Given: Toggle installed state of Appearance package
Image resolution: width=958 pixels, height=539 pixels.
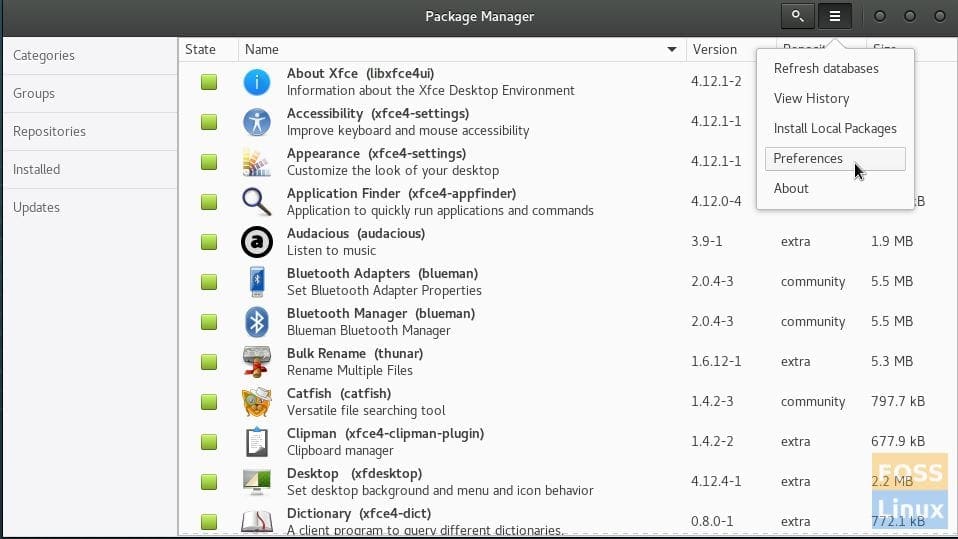Looking at the screenshot, I should pos(209,162).
